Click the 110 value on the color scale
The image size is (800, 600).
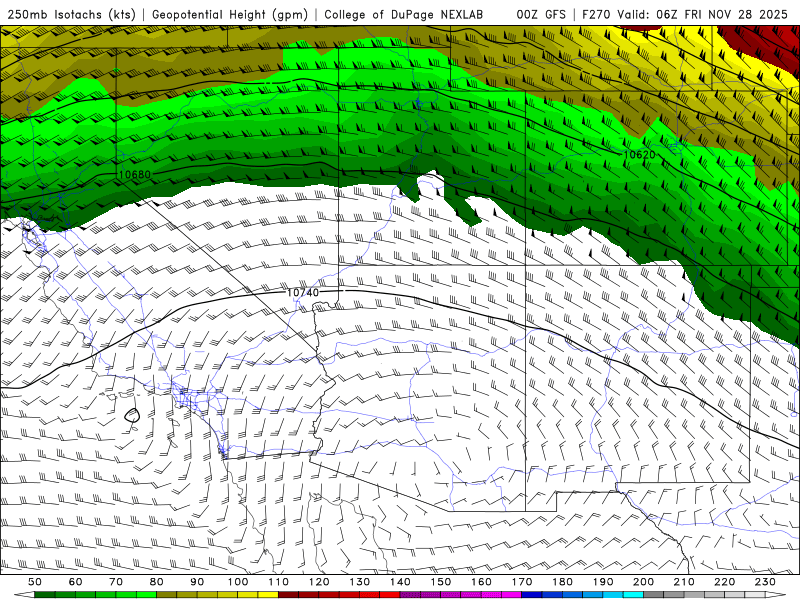click(279, 582)
